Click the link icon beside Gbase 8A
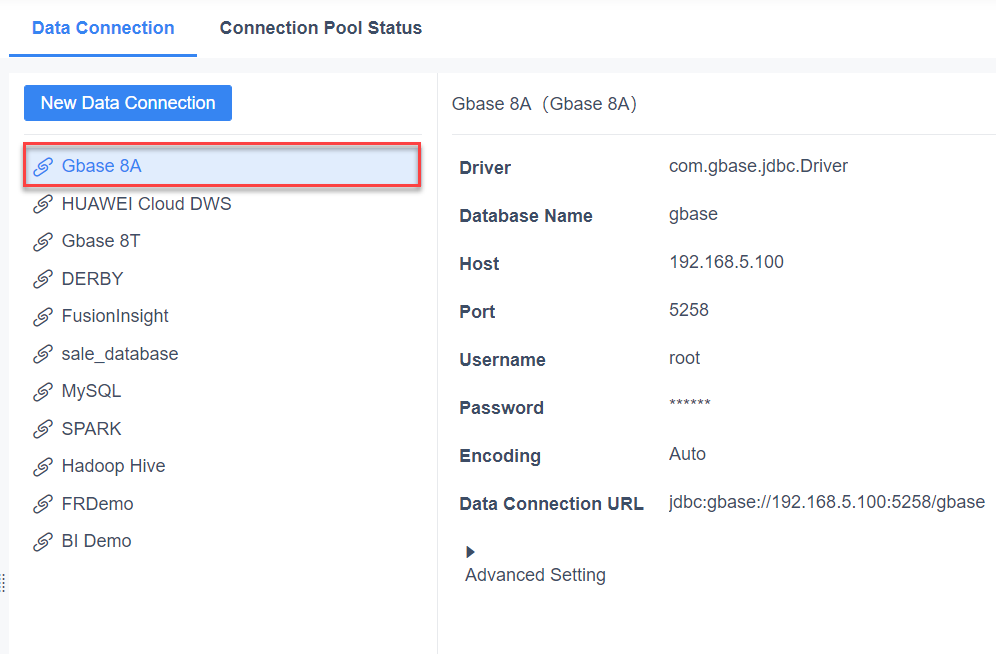 [43, 167]
